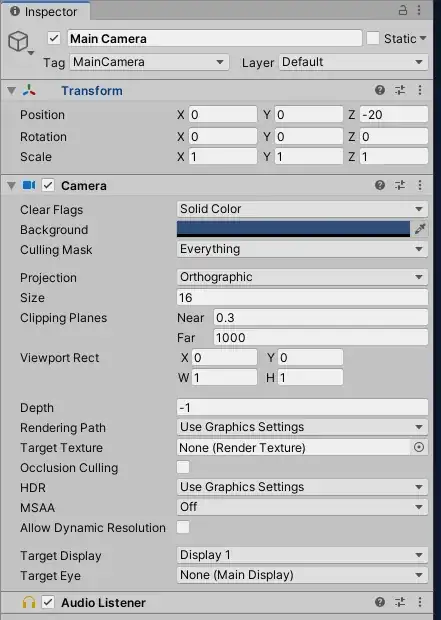Open Audio Listener help reference

[x=380, y=602]
